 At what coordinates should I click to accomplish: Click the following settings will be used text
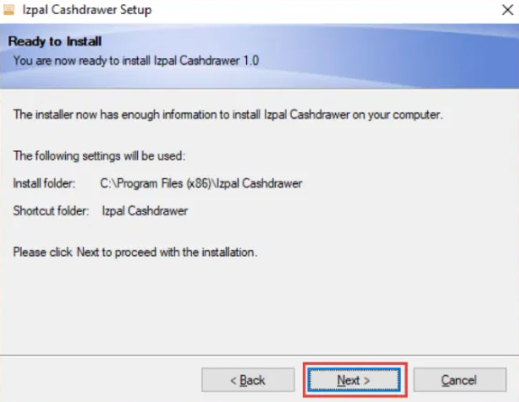click(x=99, y=156)
